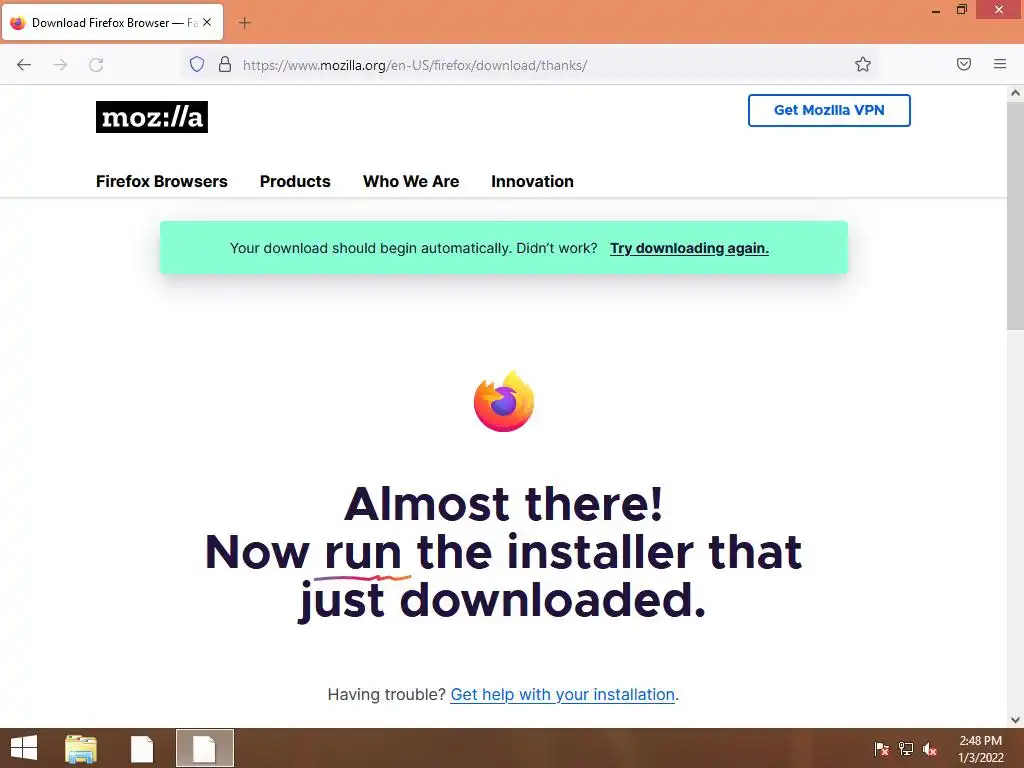Click the muted volume tray icon
This screenshot has height=768, width=1024.
[x=930, y=749]
